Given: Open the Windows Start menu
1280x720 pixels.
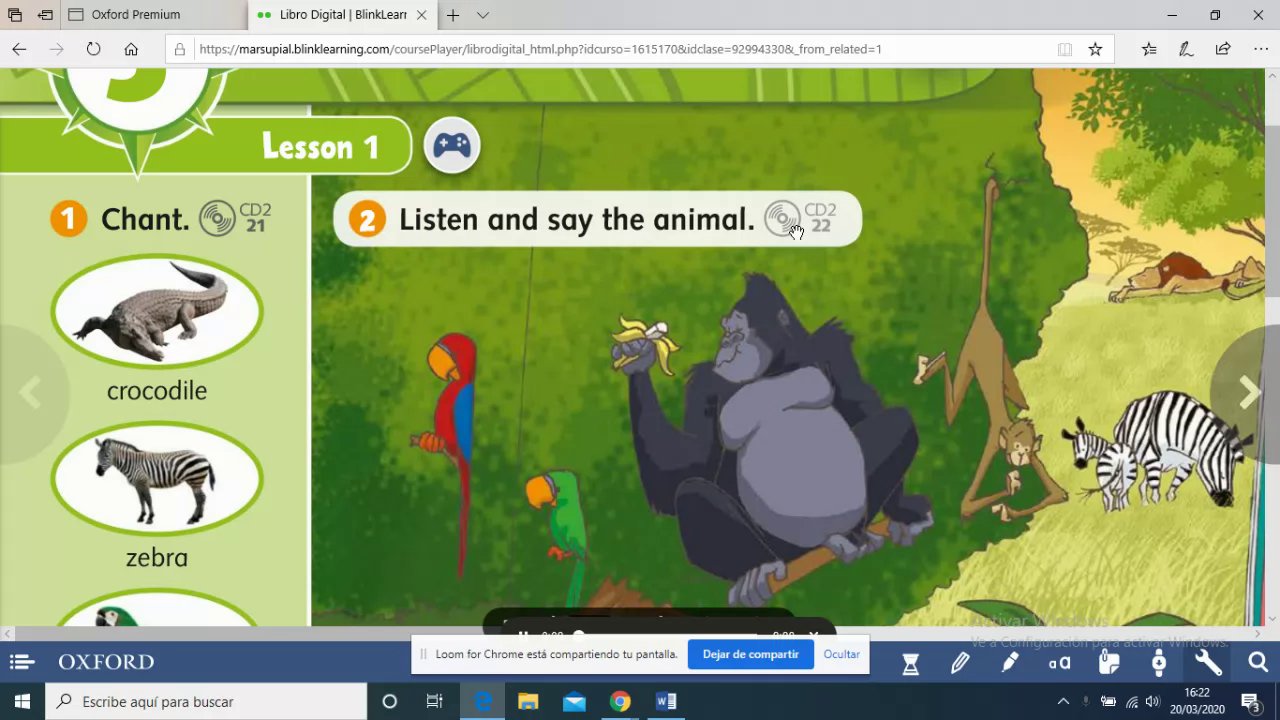Looking at the screenshot, I should tap(22, 702).
